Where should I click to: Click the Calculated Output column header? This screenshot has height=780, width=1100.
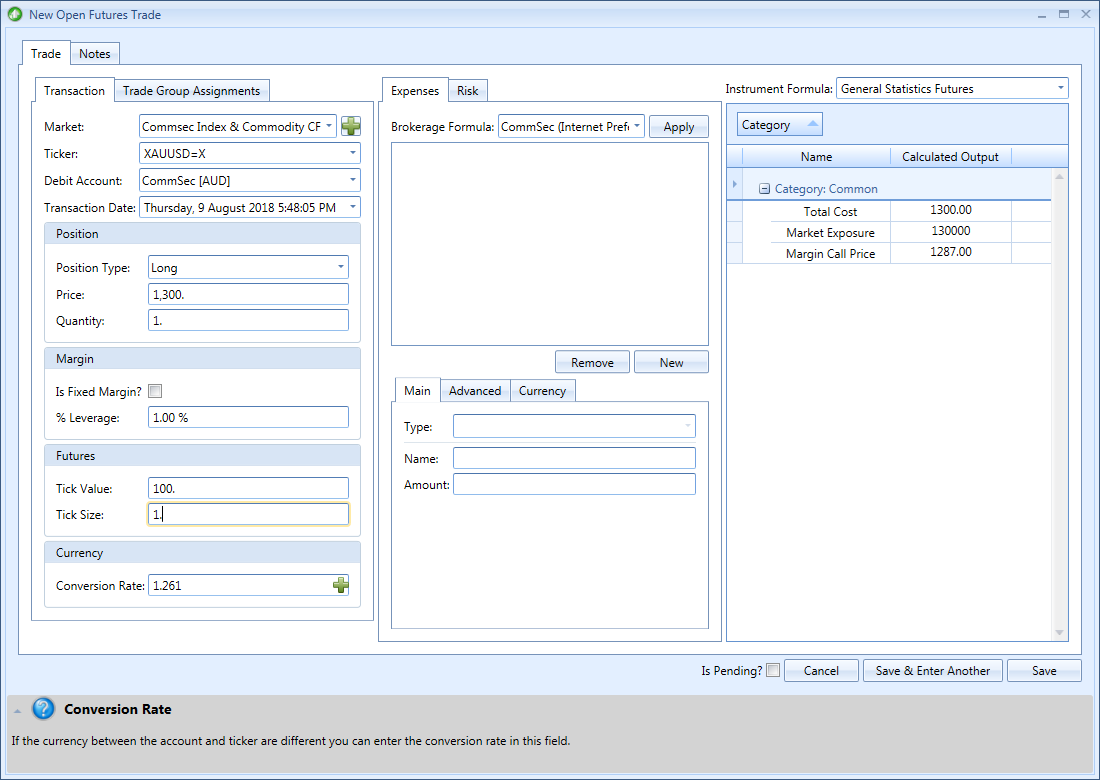coord(951,156)
